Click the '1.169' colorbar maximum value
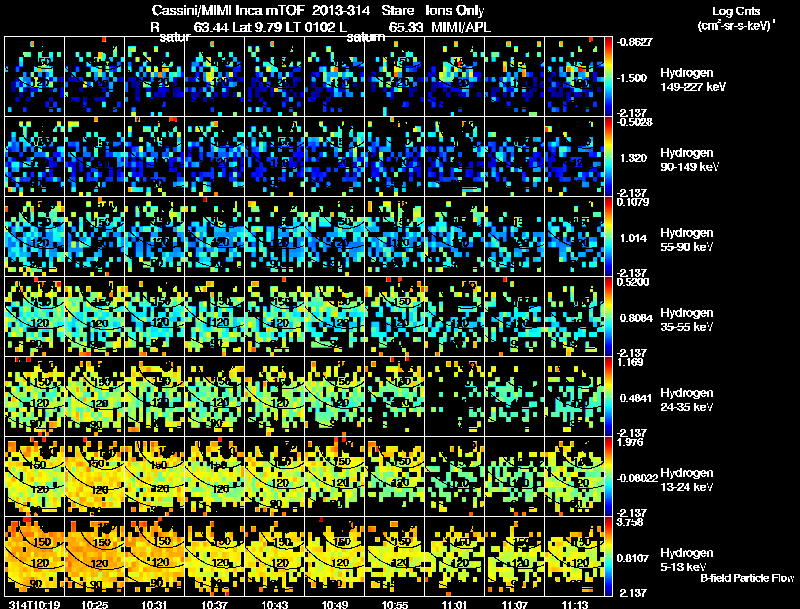This screenshot has width=800, height=609. (x=630, y=362)
